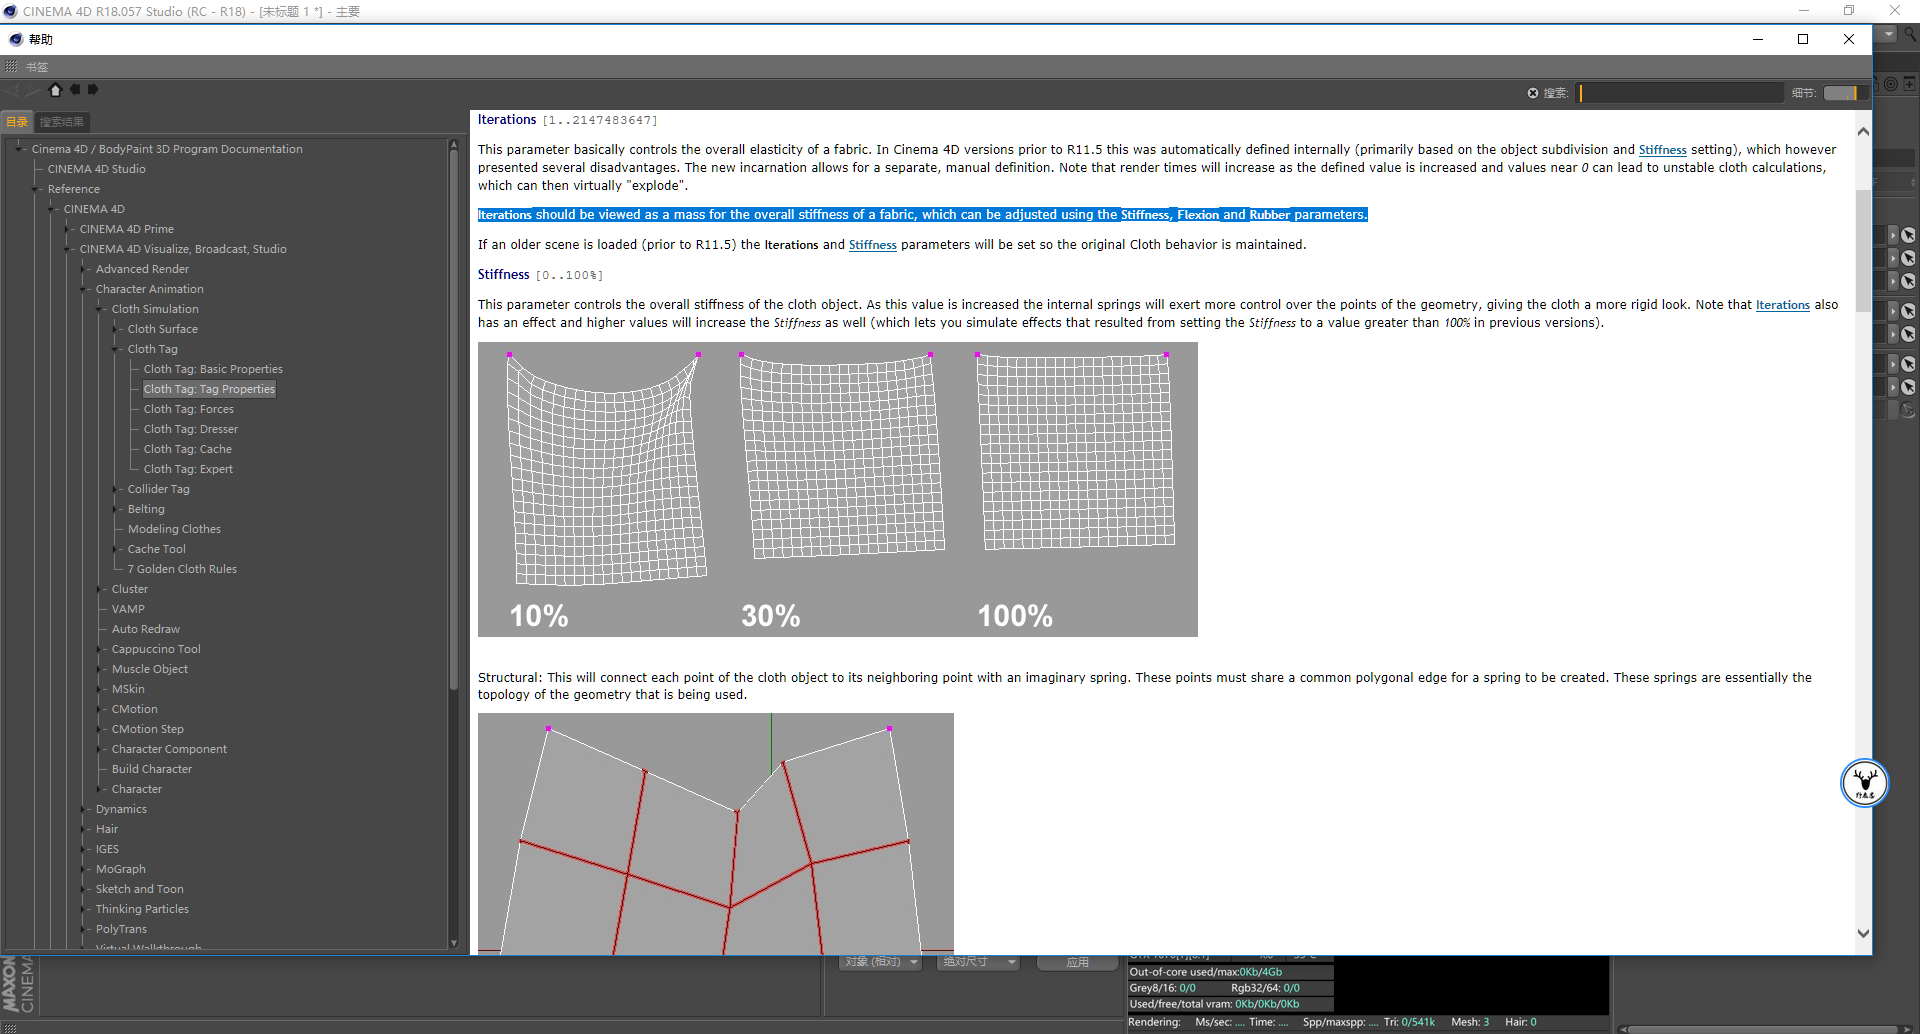Open the Modeling Clothes topic
1920x1034 pixels.
[x=174, y=529]
